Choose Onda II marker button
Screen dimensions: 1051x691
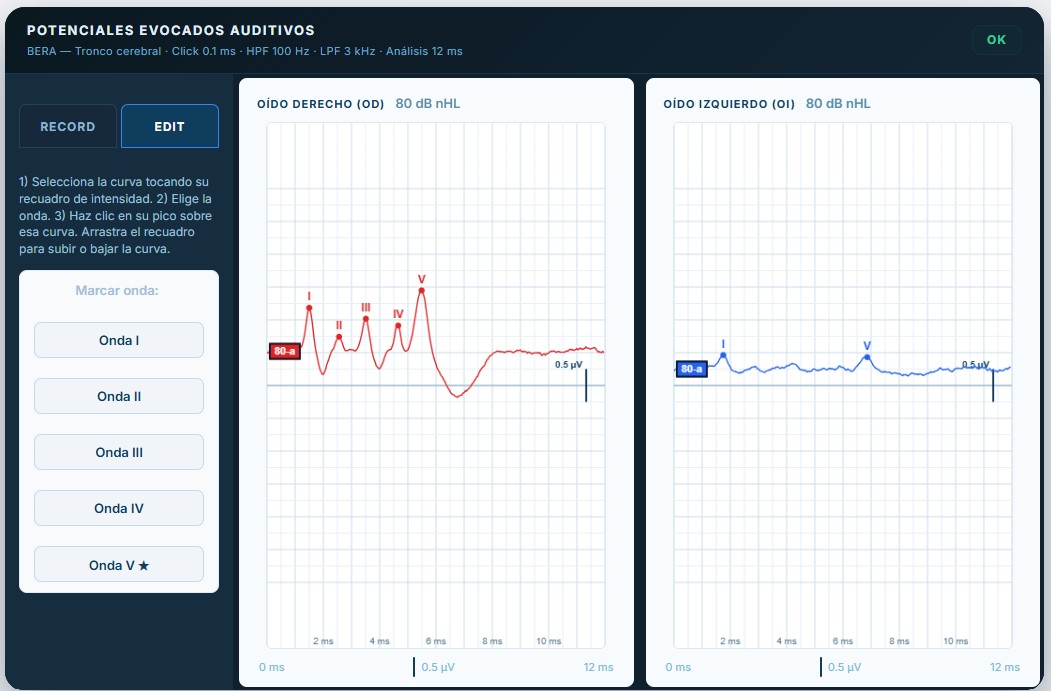point(119,396)
